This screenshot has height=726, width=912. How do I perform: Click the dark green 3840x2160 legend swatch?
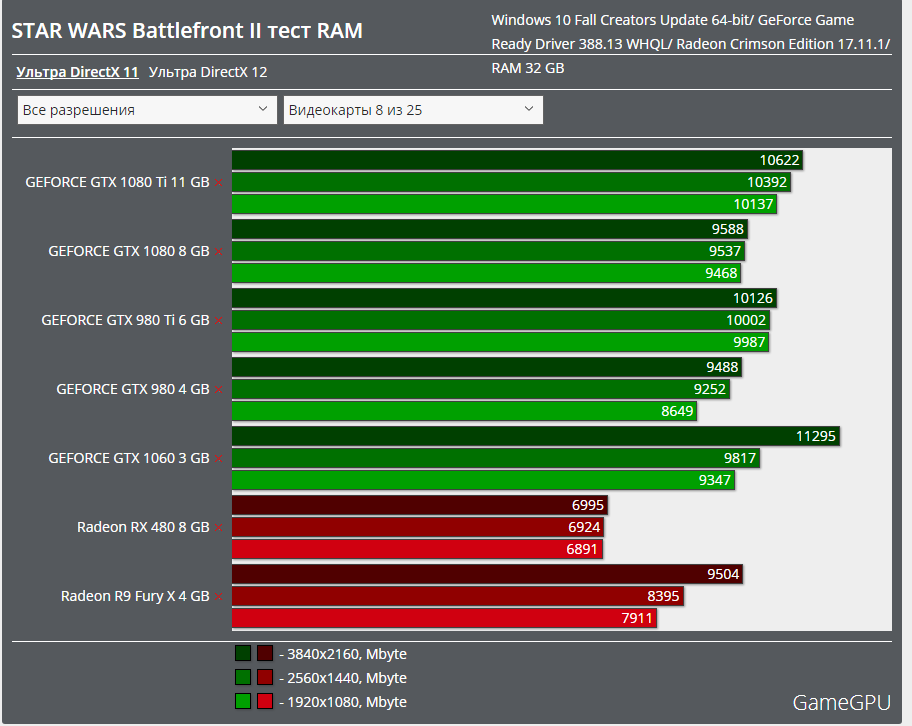[243, 653]
